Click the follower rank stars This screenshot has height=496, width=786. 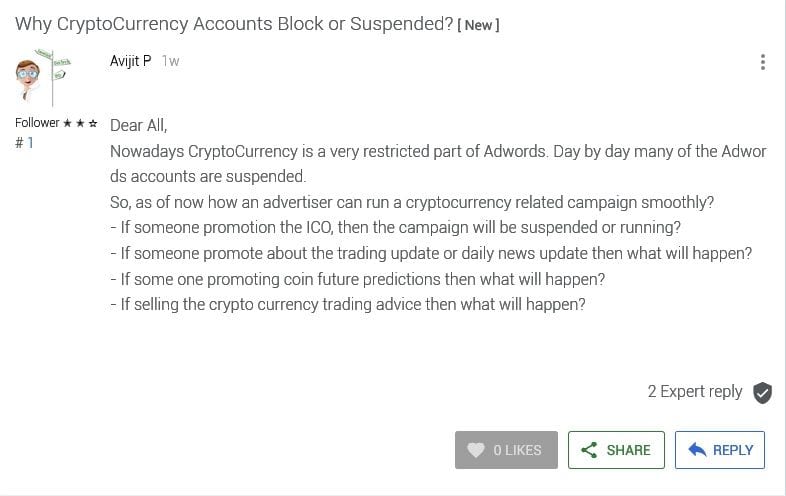pyautogui.click(x=80, y=123)
